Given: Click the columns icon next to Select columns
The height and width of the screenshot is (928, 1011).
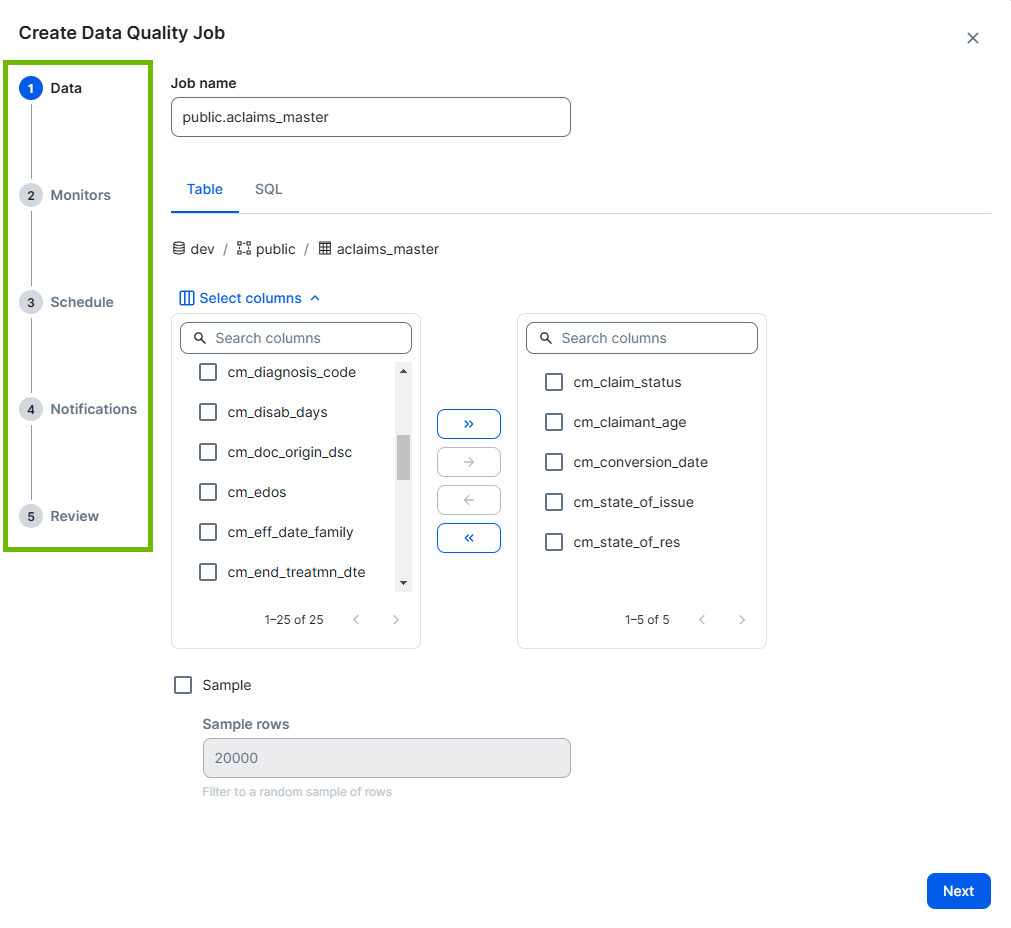Looking at the screenshot, I should coord(186,297).
